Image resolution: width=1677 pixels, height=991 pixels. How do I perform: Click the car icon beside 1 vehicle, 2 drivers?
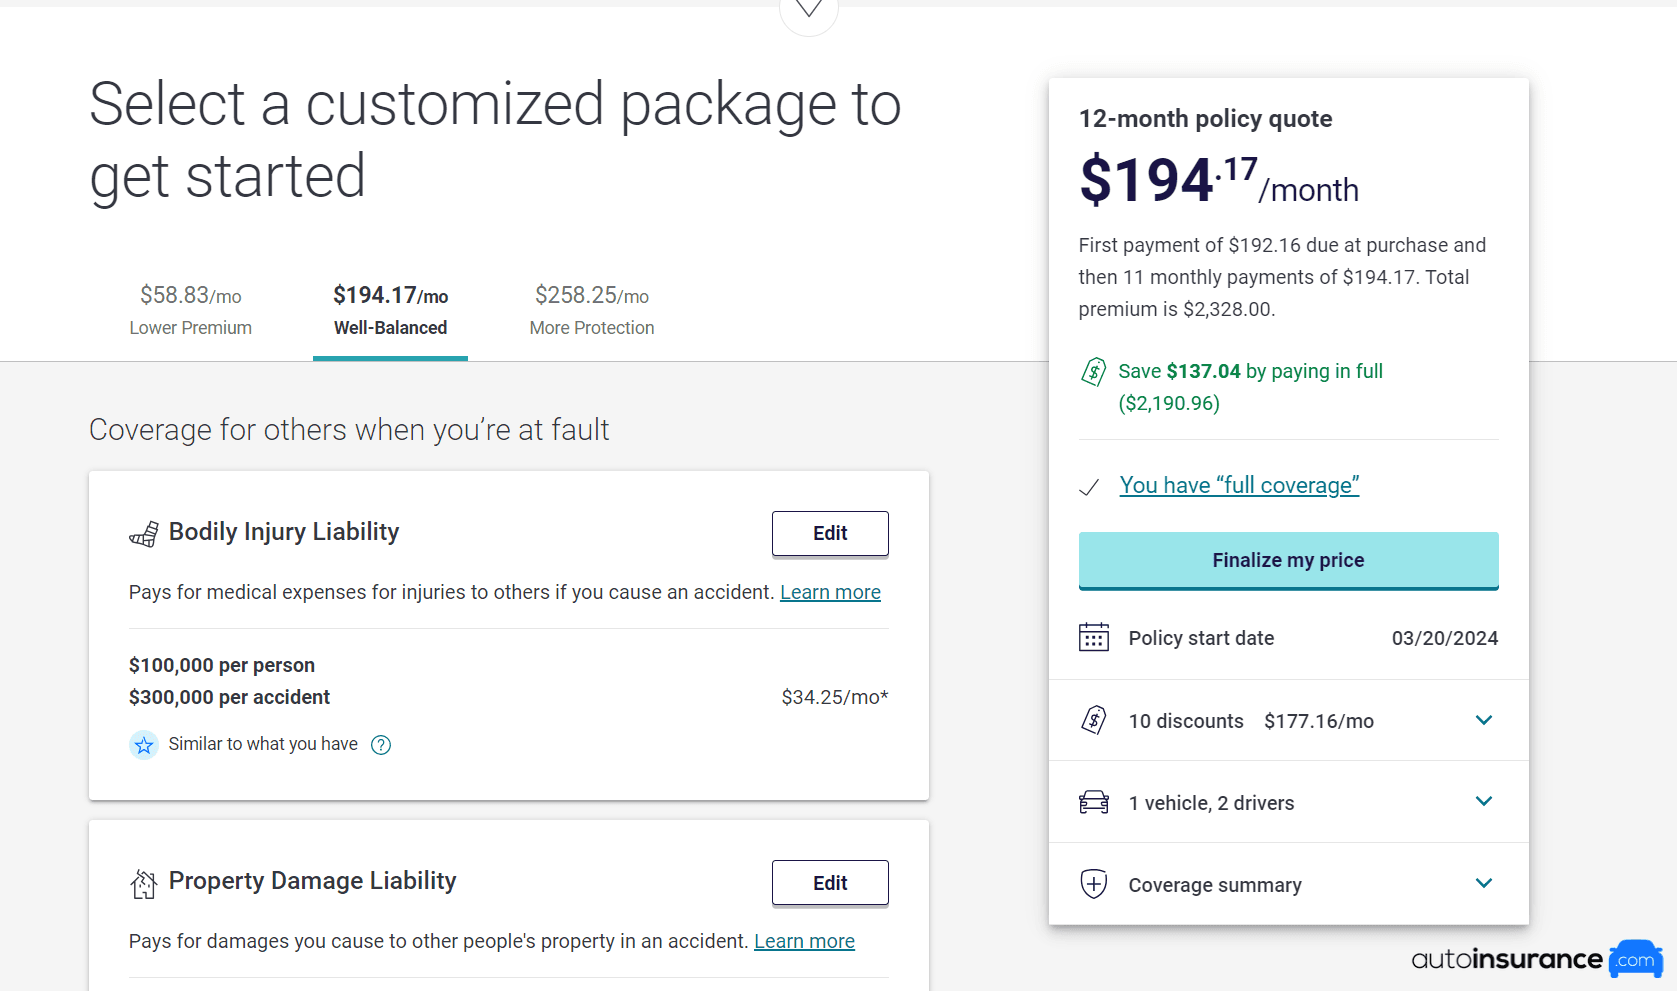point(1095,801)
